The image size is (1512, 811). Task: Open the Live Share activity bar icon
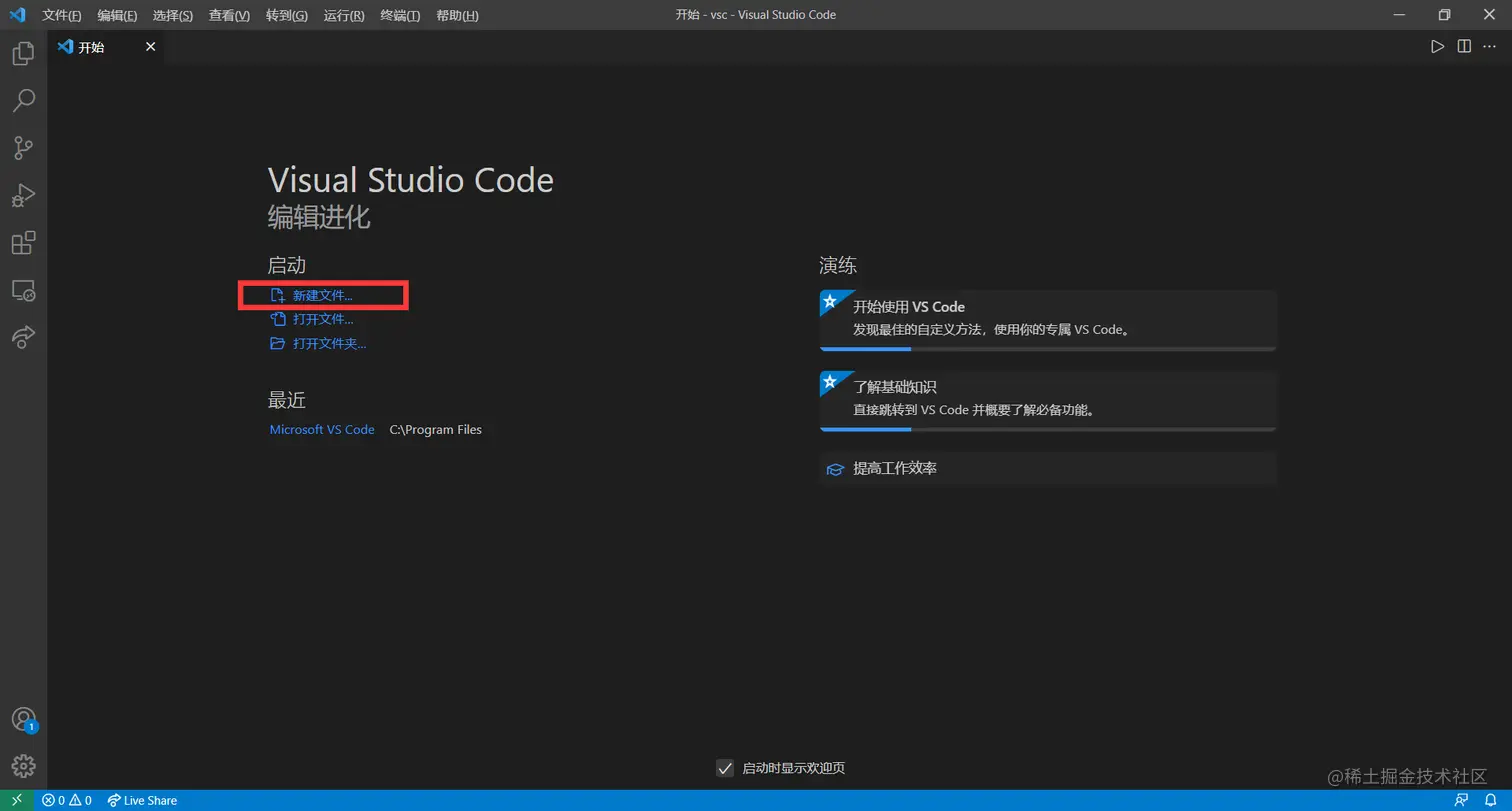[x=23, y=337]
